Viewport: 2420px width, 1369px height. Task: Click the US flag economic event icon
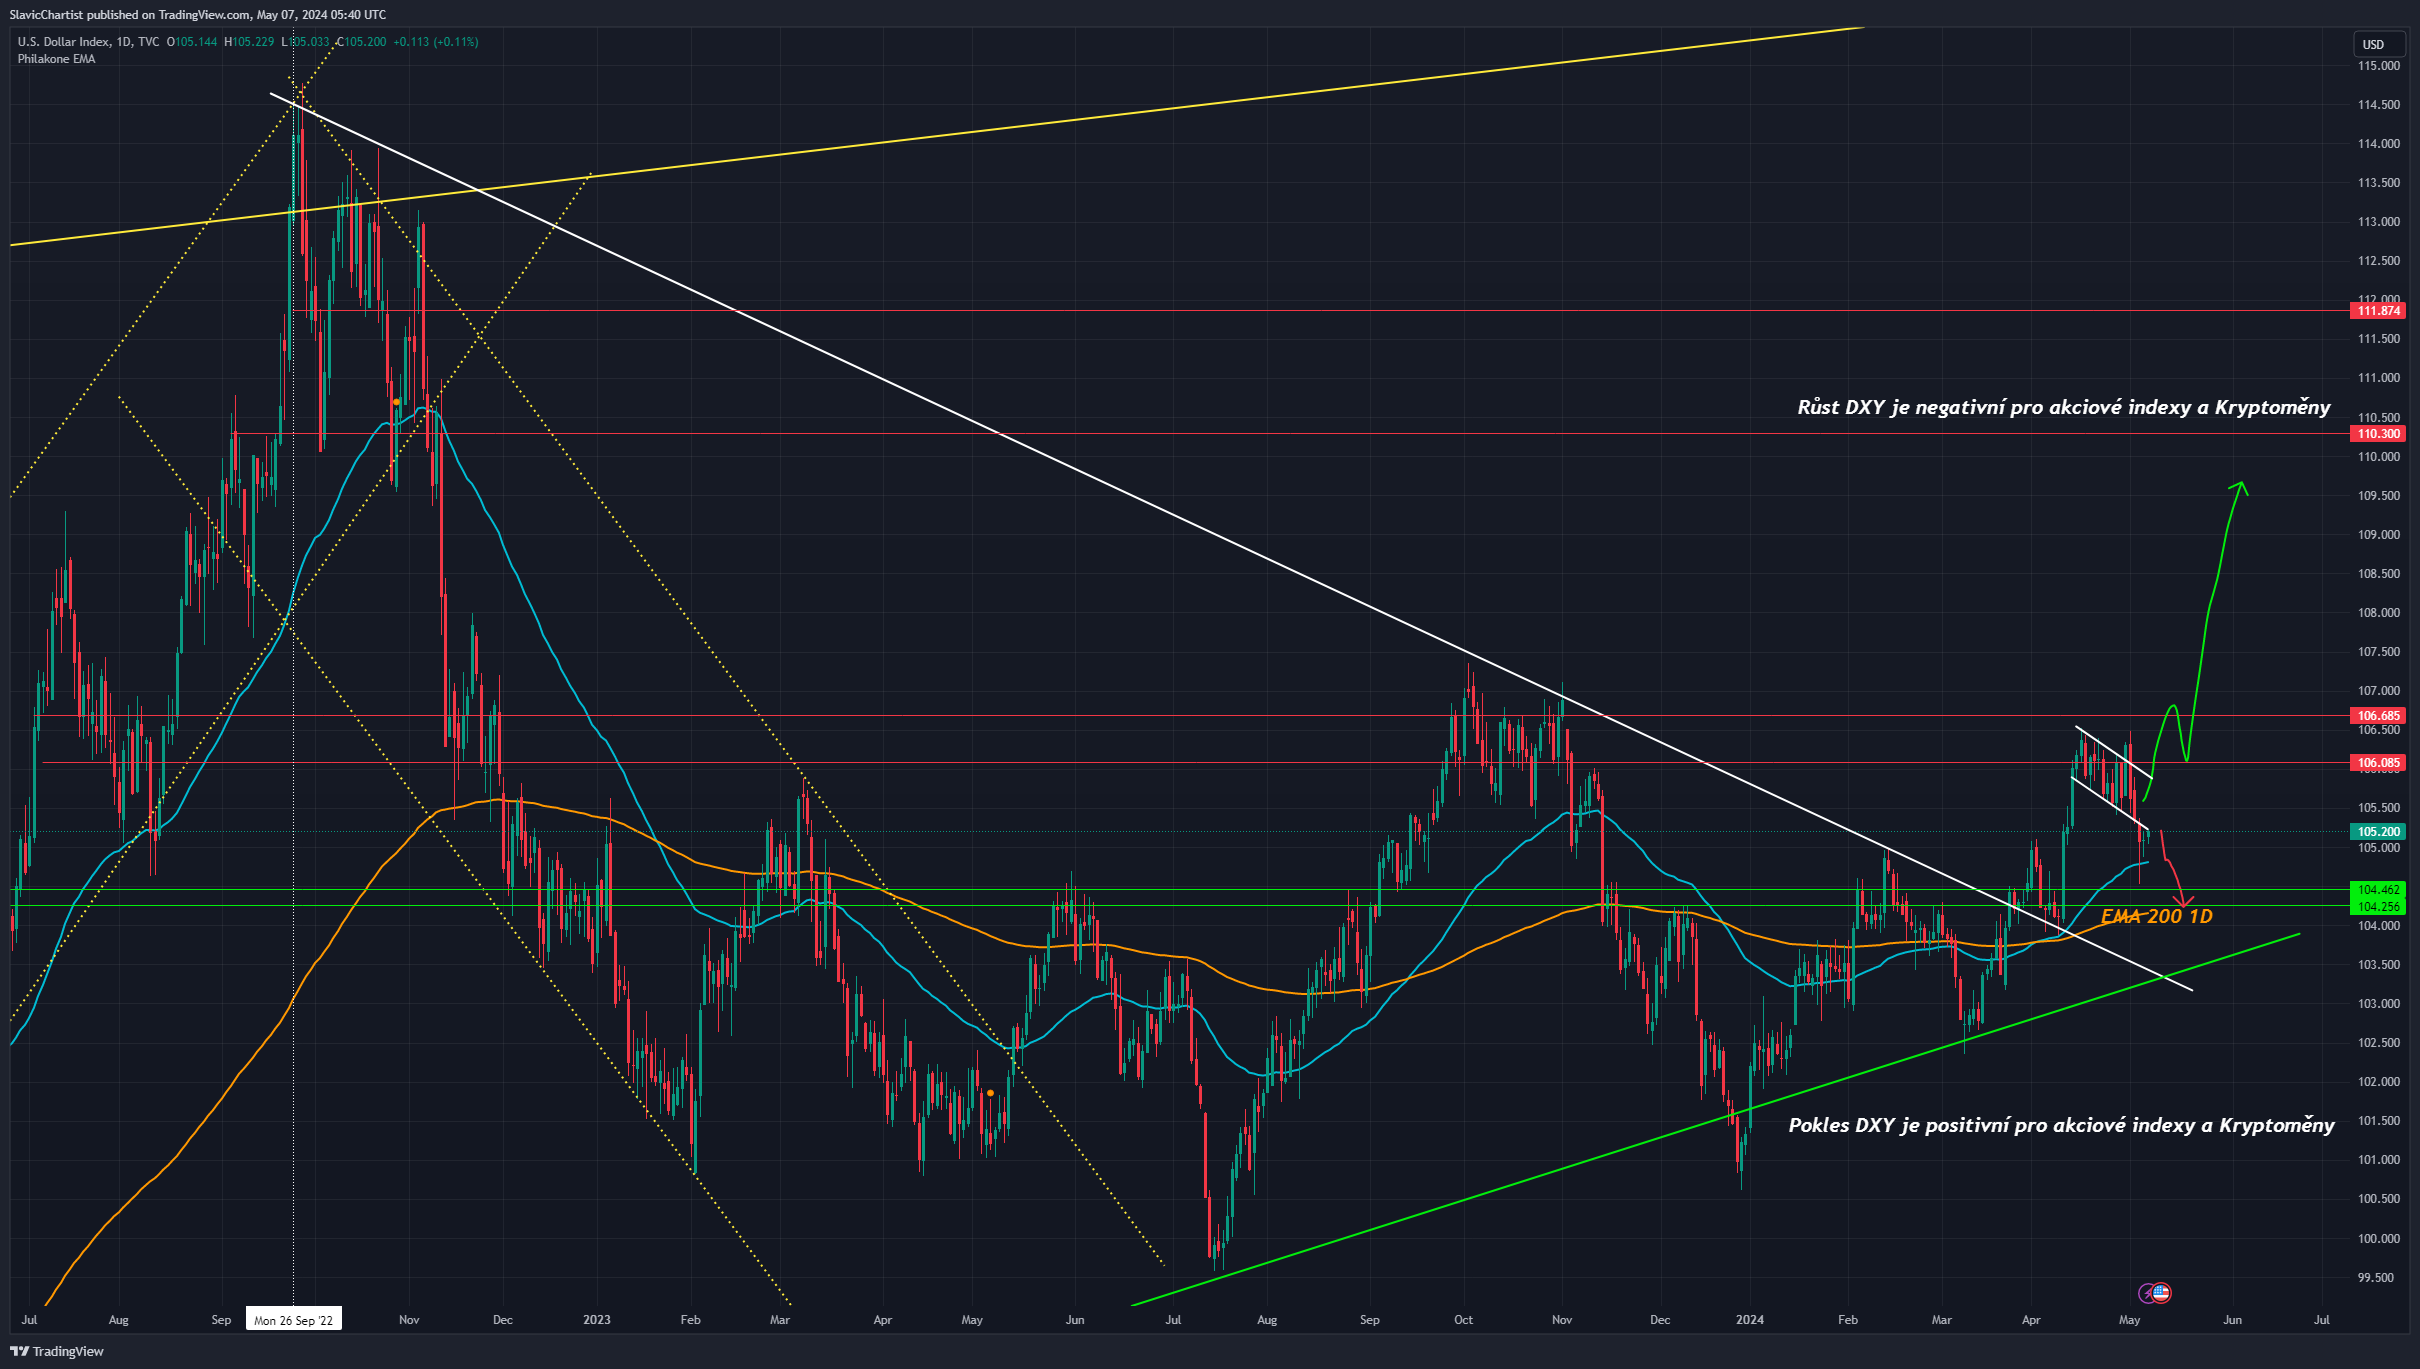[2161, 1292]
